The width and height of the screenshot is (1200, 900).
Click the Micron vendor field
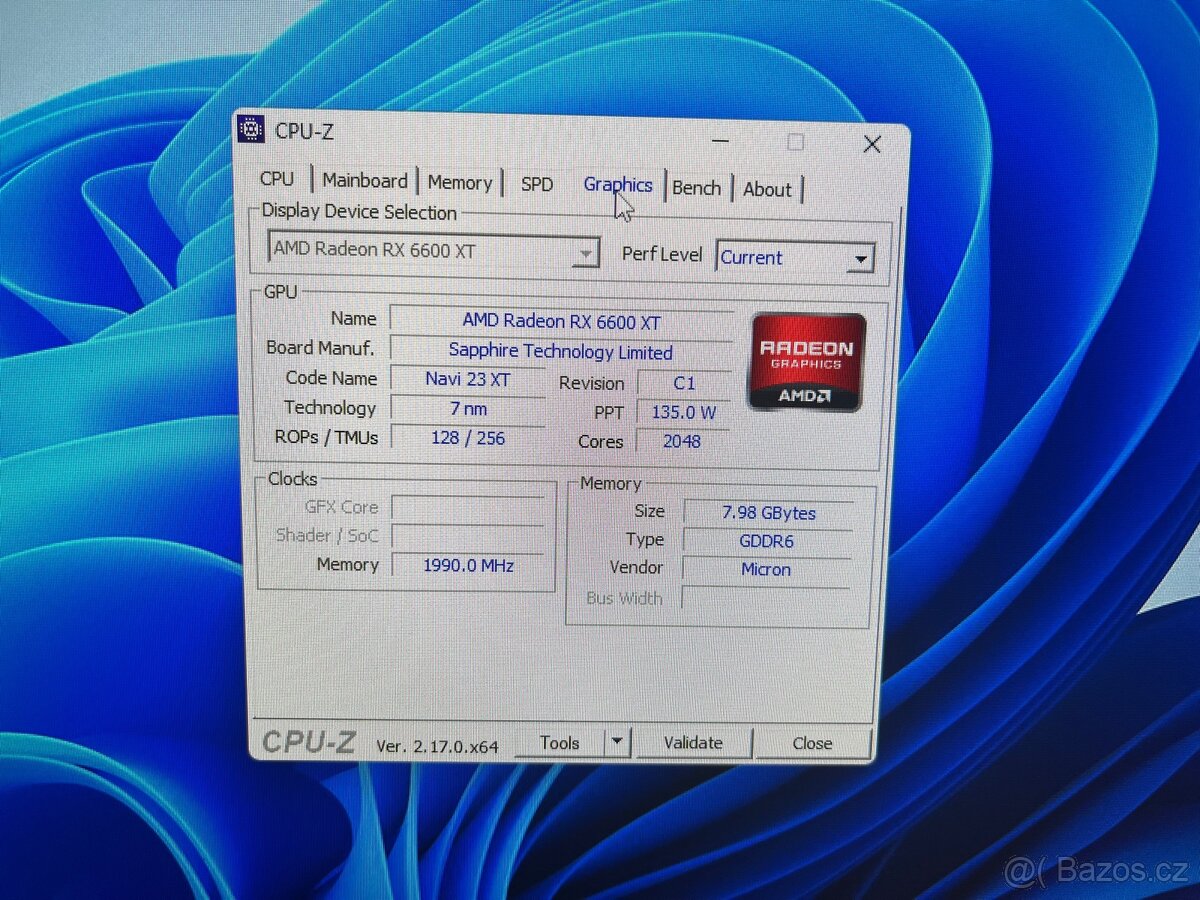pyautogui.click(x=766, y=568)
